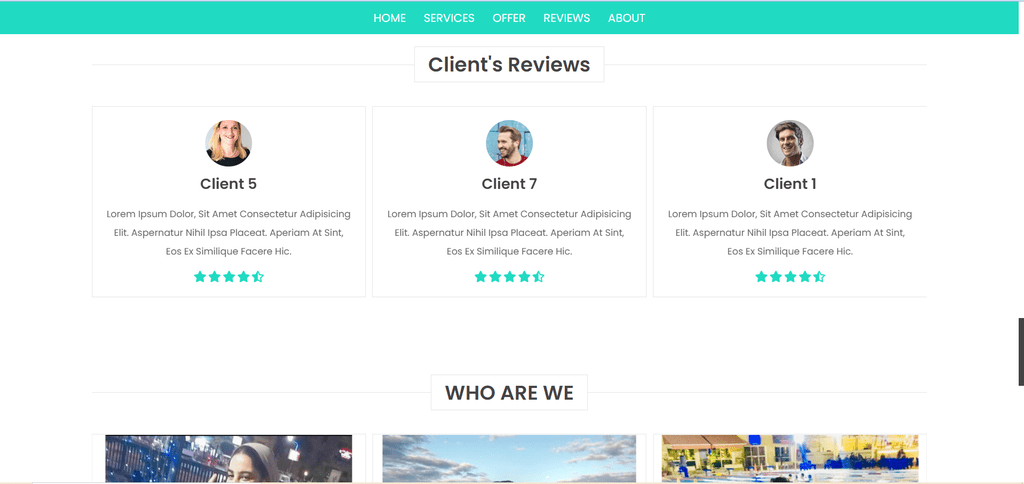
Task: Jump to REVIEWS section link
Action: click(566, 18)
